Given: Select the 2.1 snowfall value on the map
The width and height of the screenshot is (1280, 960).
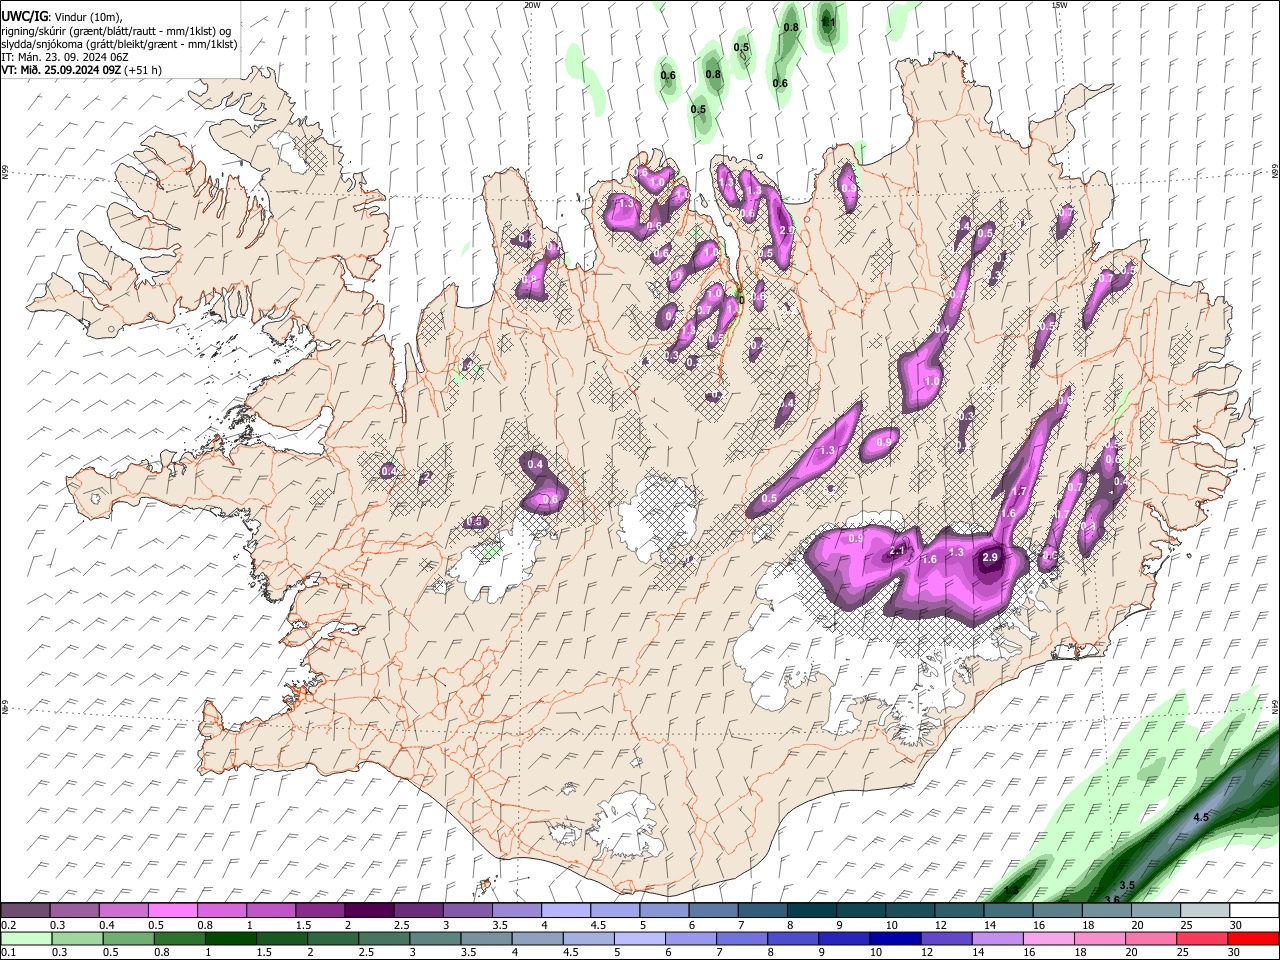Looking at the screenshot, I should [897, 551].
